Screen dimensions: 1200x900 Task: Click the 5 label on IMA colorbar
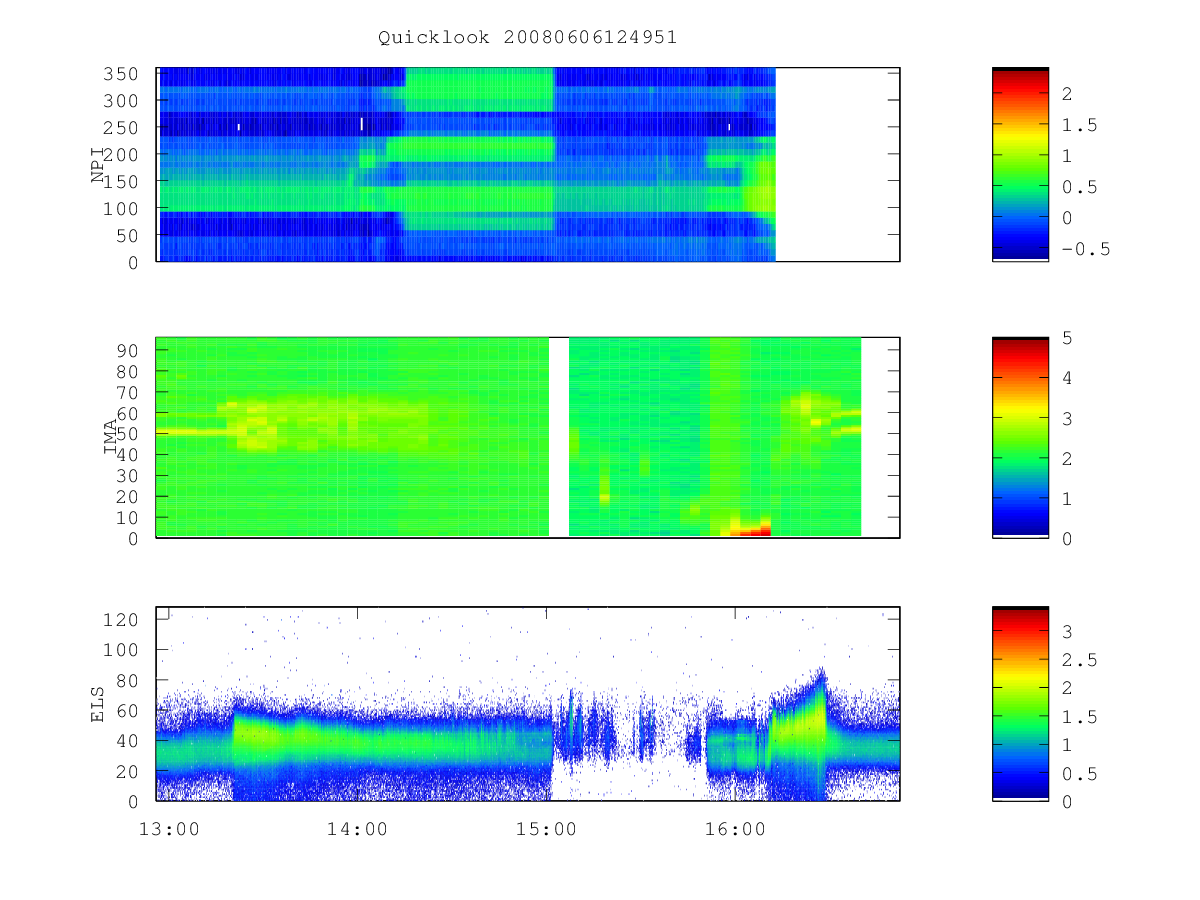1067,338
